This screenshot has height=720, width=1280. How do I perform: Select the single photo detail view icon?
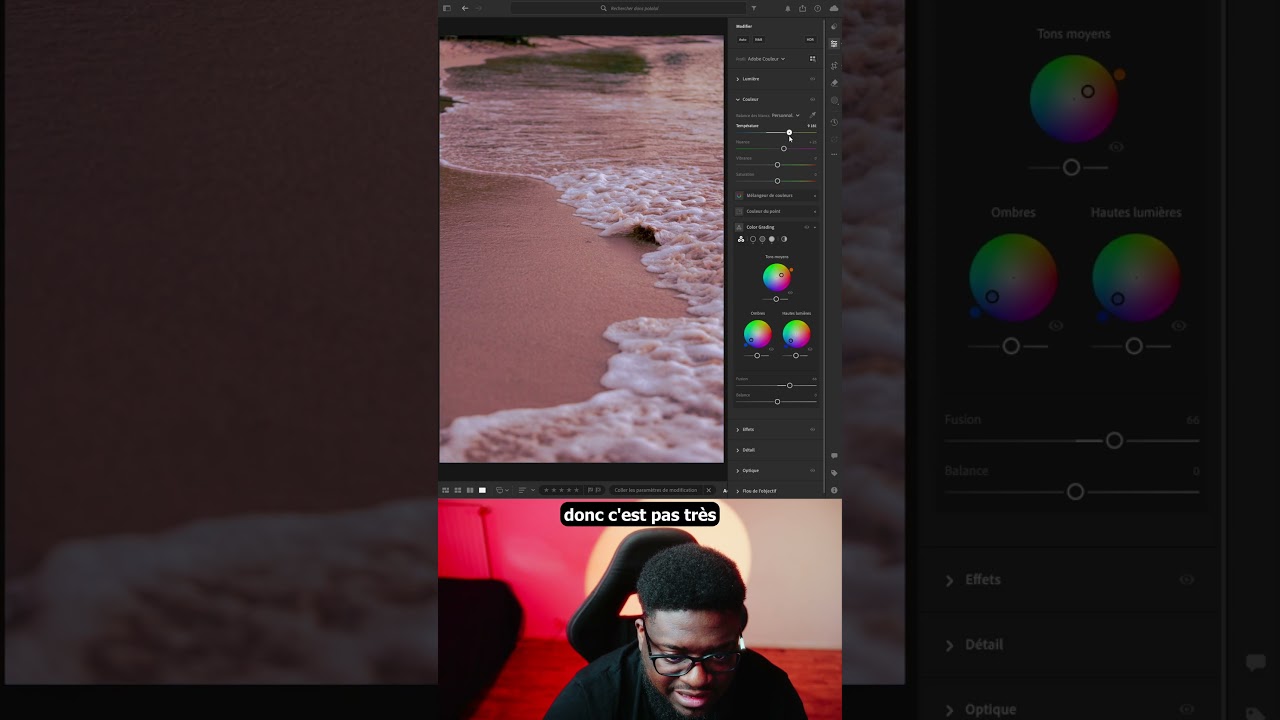(482, 490)
